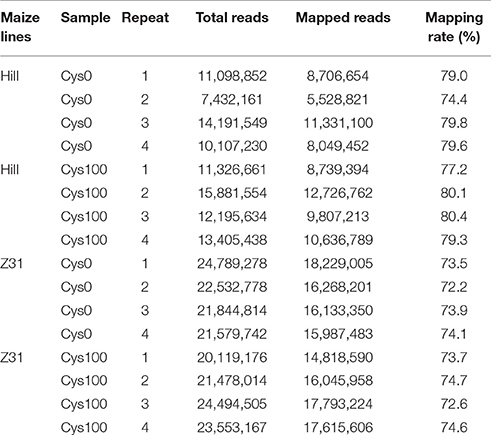The width and height of the screenshot is (491, 435).
Task: Select the Mapping rate (%) header
Action: (454, 27)
